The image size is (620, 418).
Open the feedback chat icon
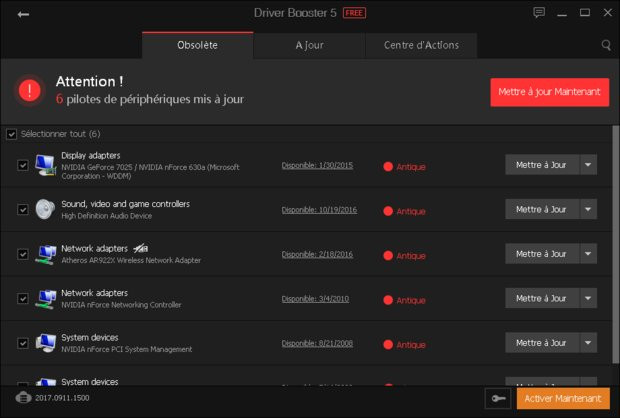539,13
